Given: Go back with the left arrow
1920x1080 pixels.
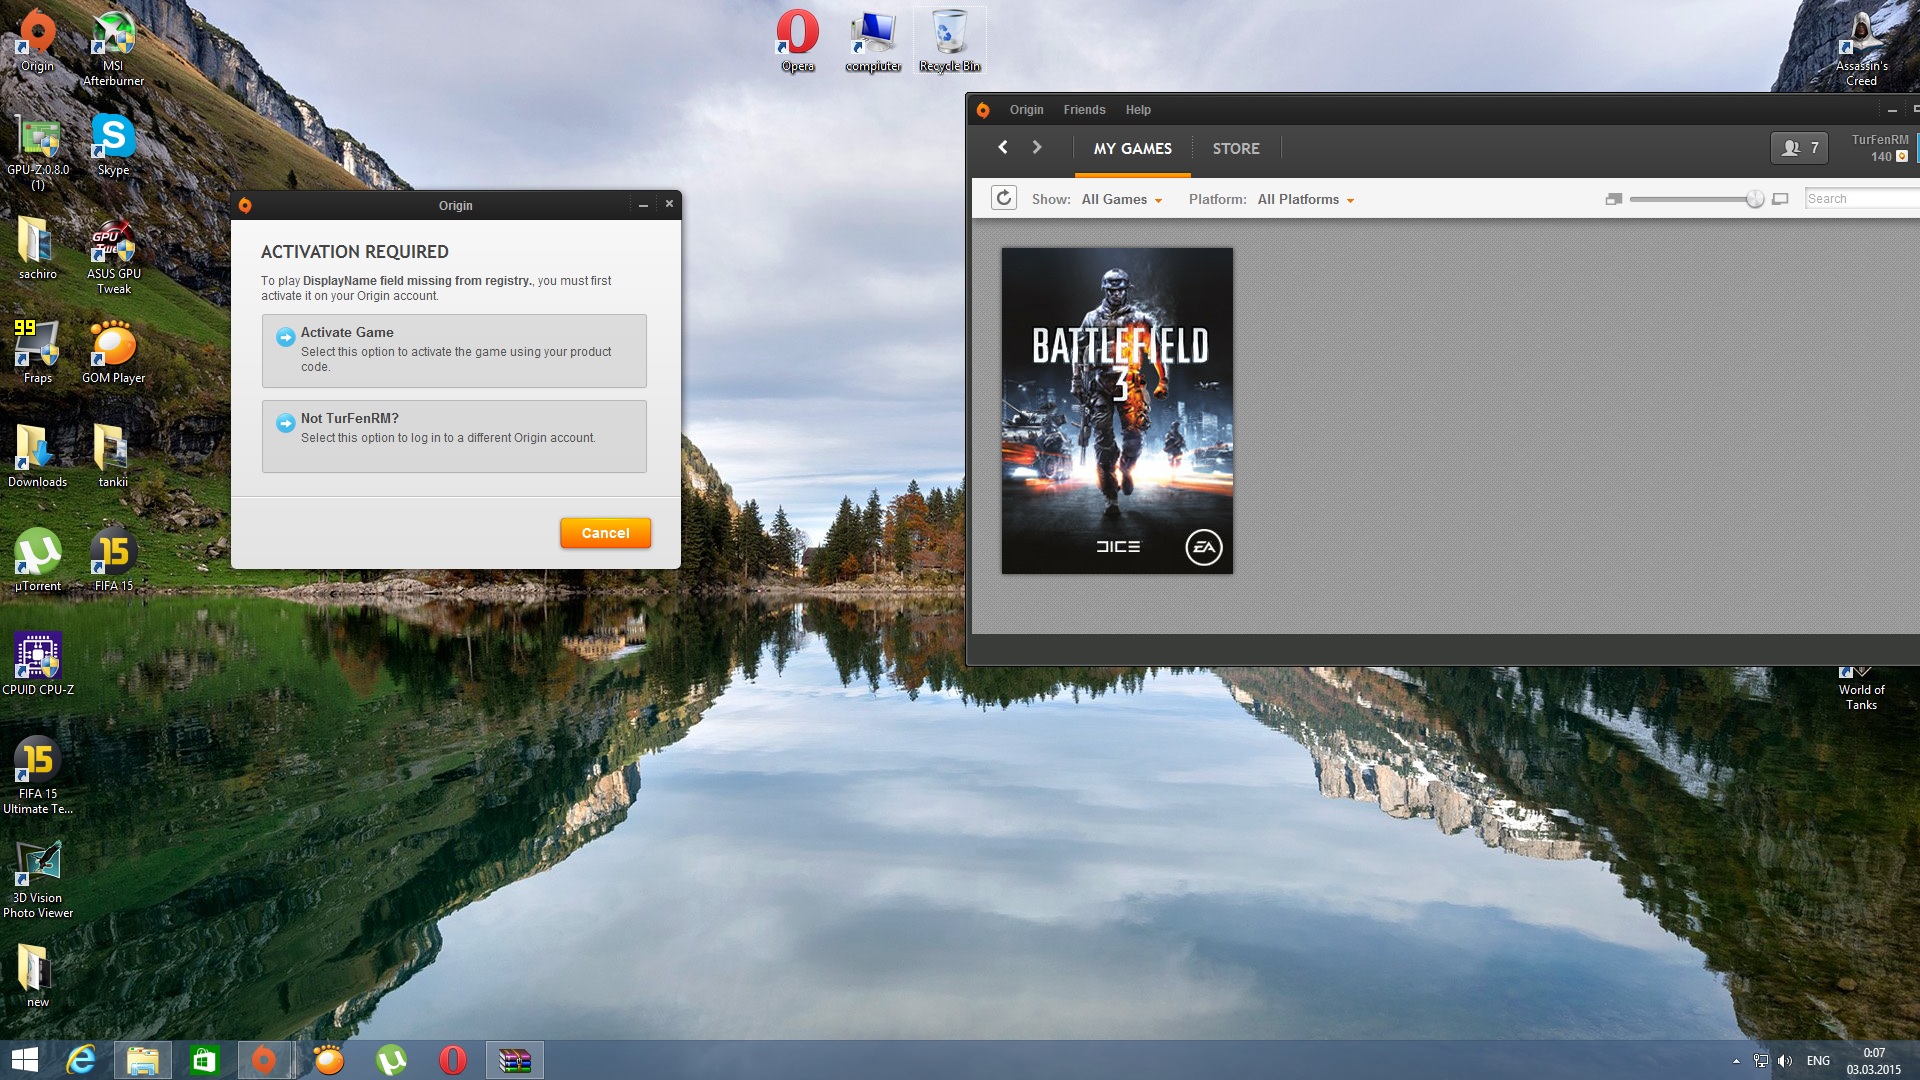Looking at the screenshot, I should [1003, 147].
